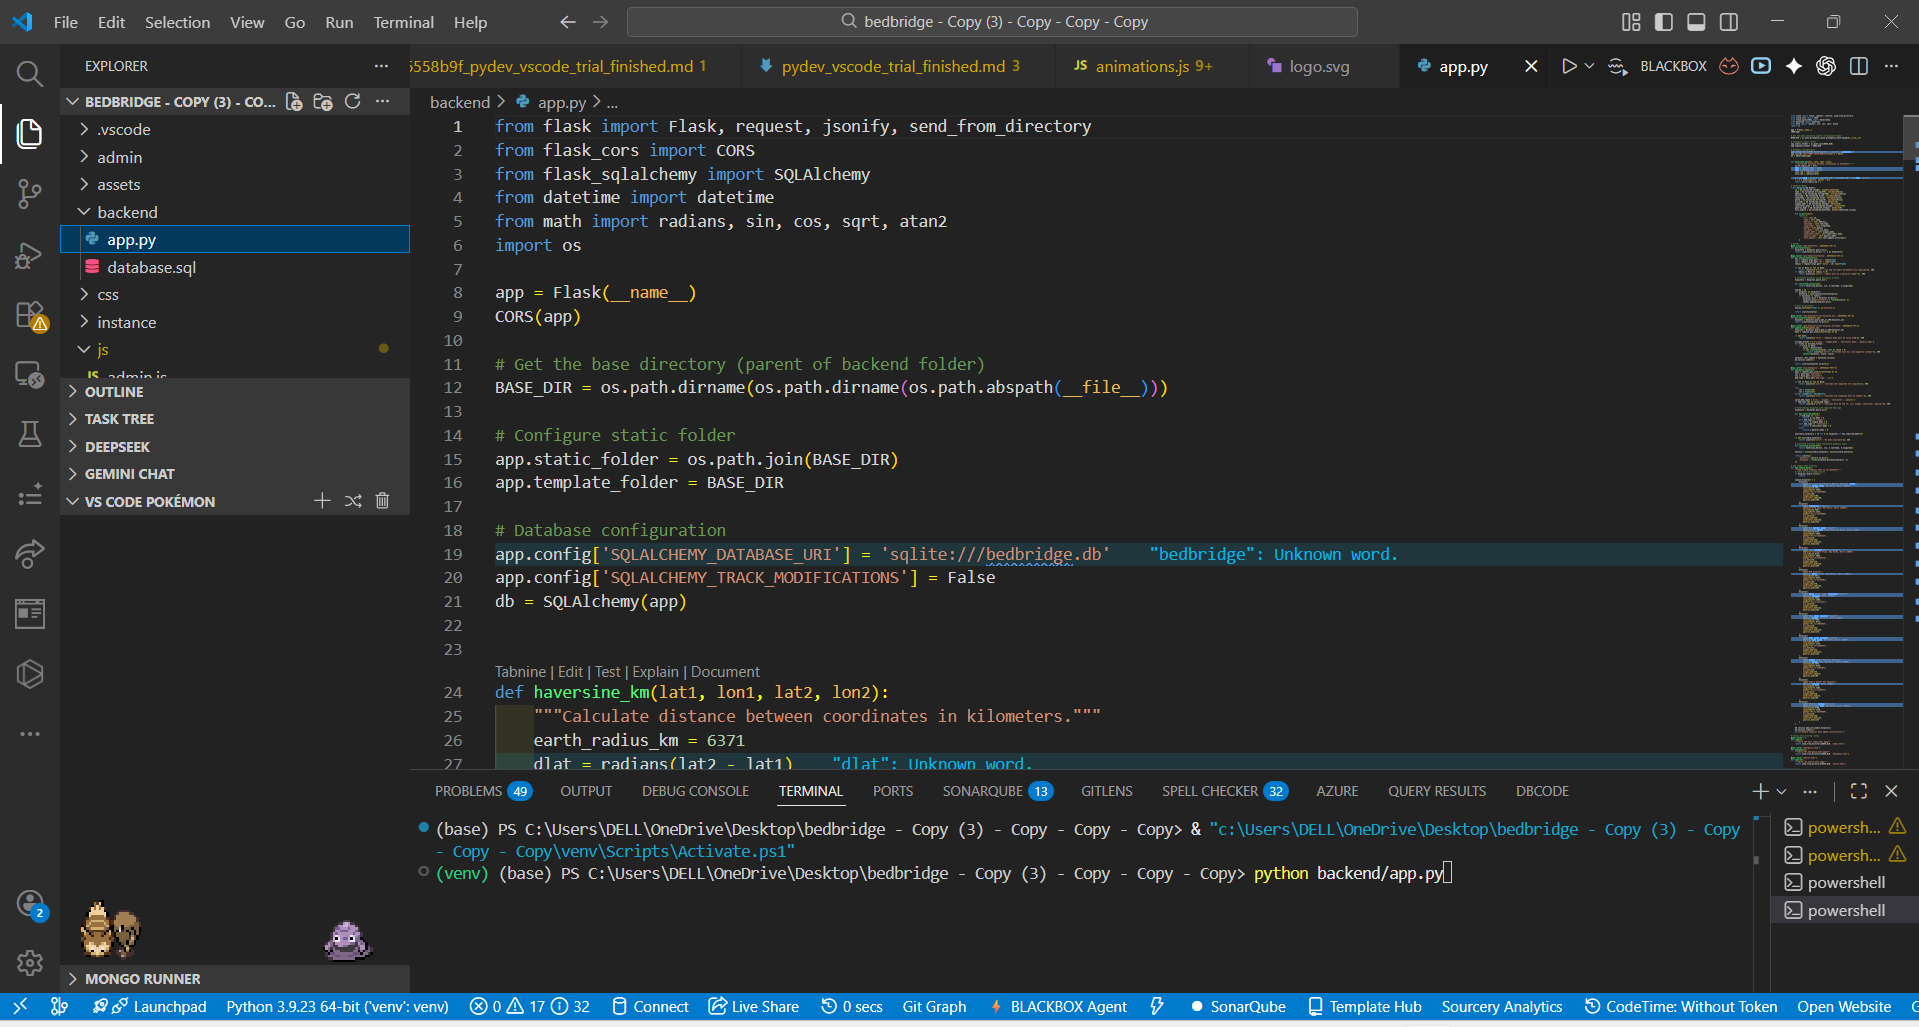Open the Terminal menu
Screen dimensions: 1919x1027
click(x=403, y=22)
